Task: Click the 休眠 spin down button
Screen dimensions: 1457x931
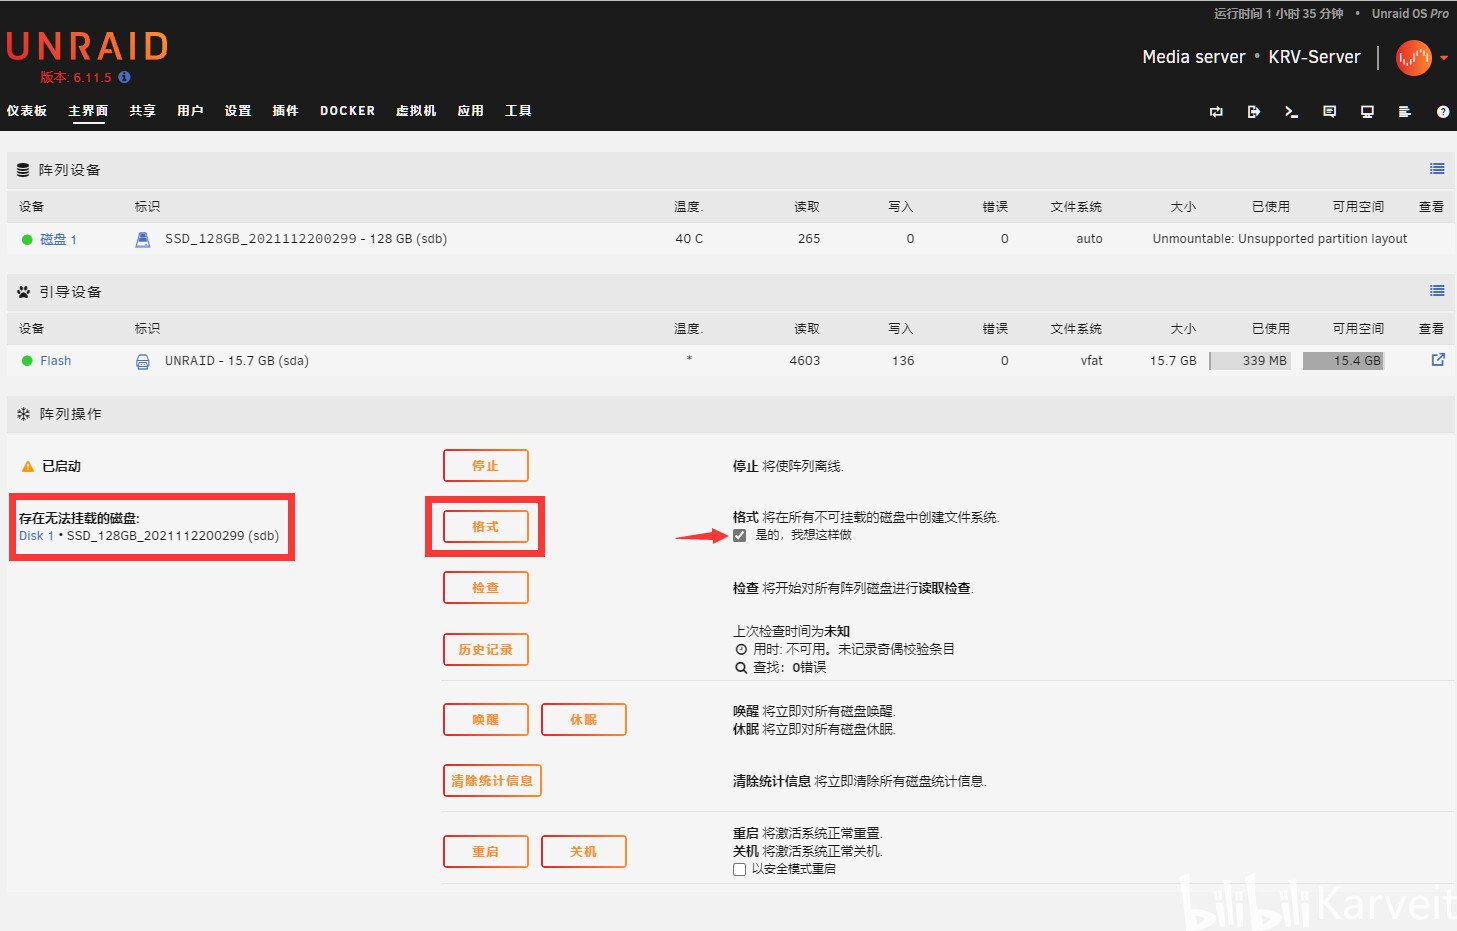Action: pyautogui.click(x=584, y=720)
